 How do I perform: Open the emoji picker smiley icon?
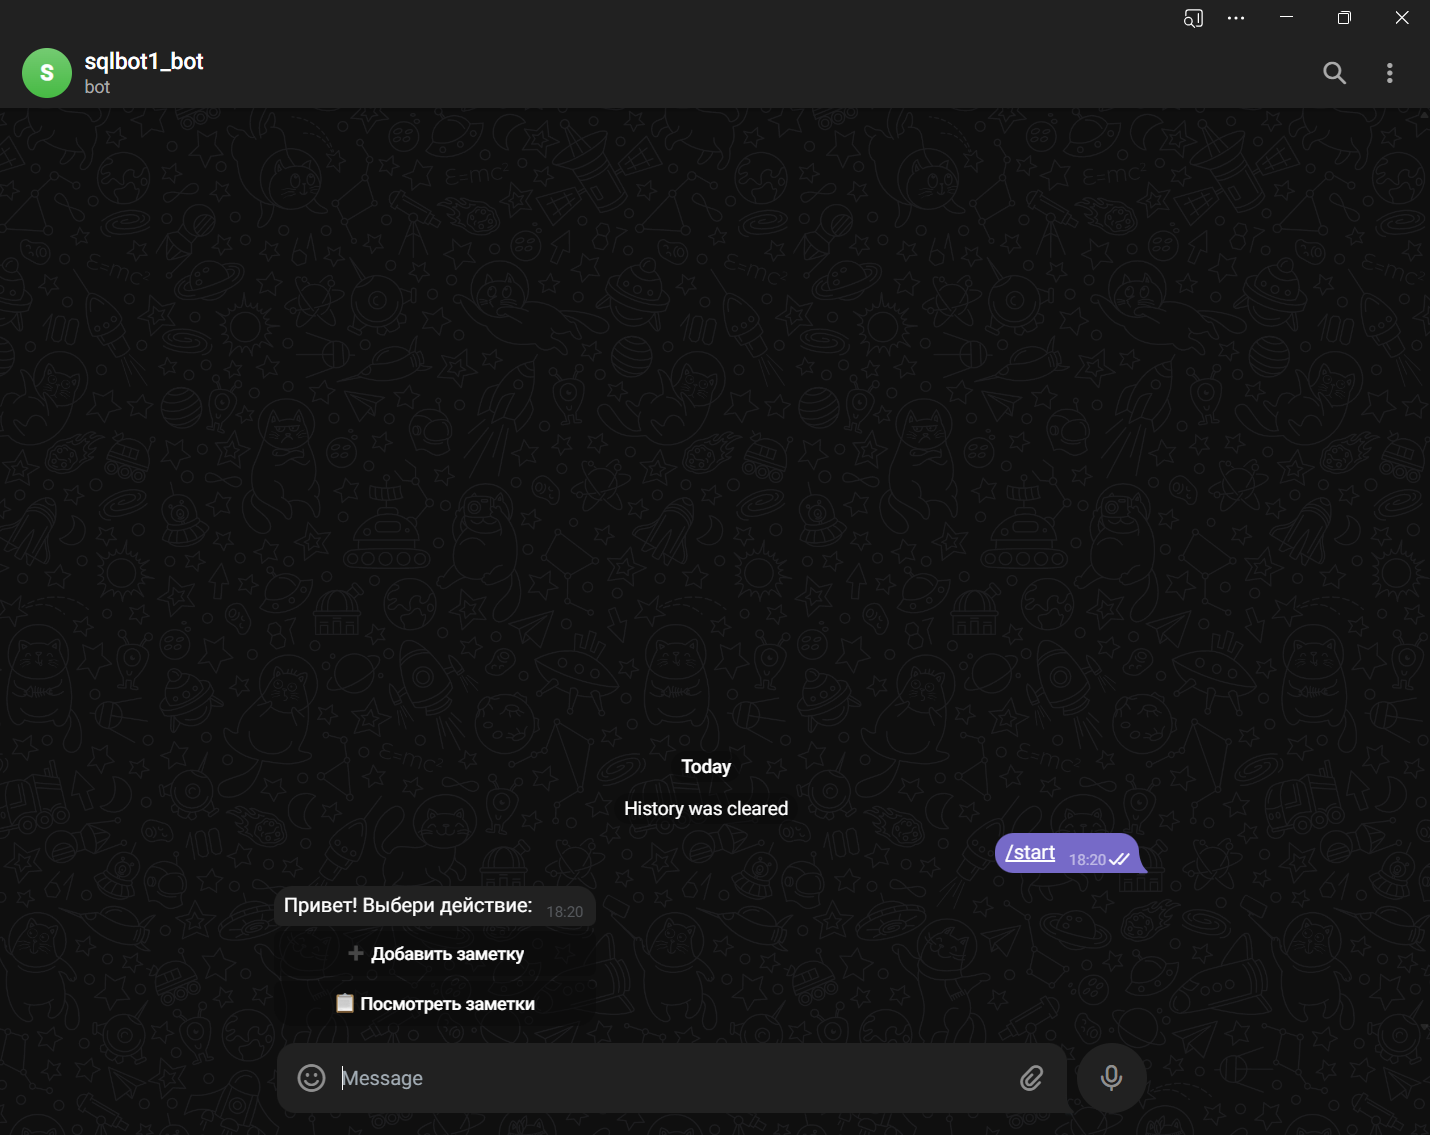coord(311,1078)
